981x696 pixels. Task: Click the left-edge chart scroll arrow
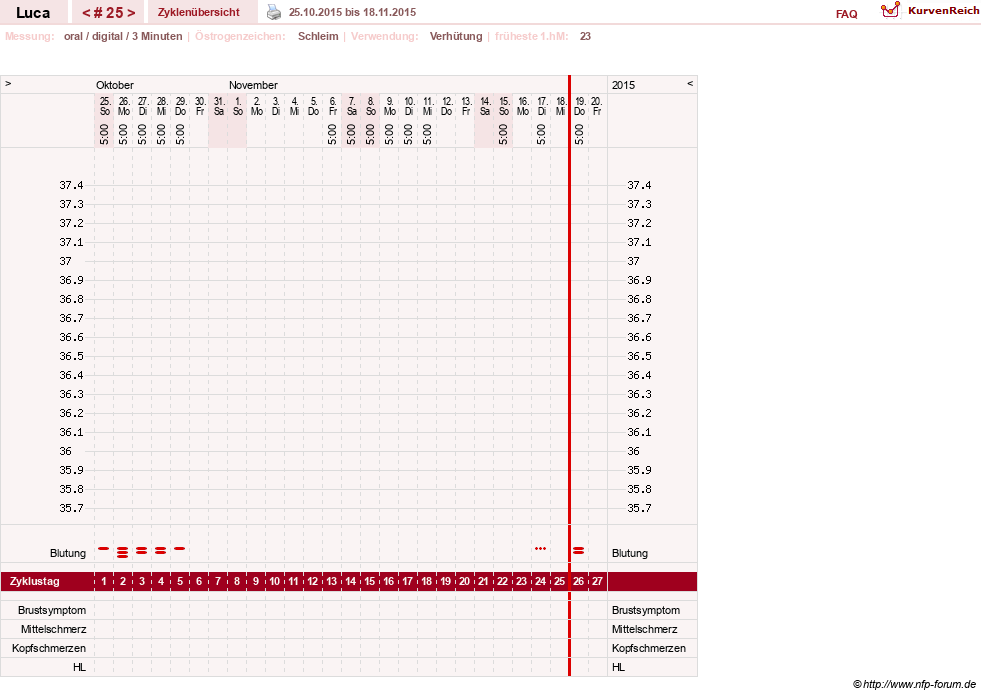(8, 83)
